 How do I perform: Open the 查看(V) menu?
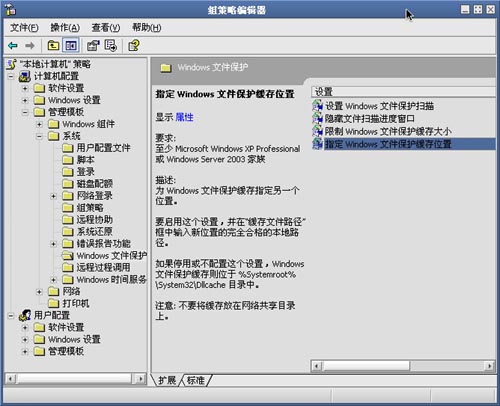click(106, 27)
